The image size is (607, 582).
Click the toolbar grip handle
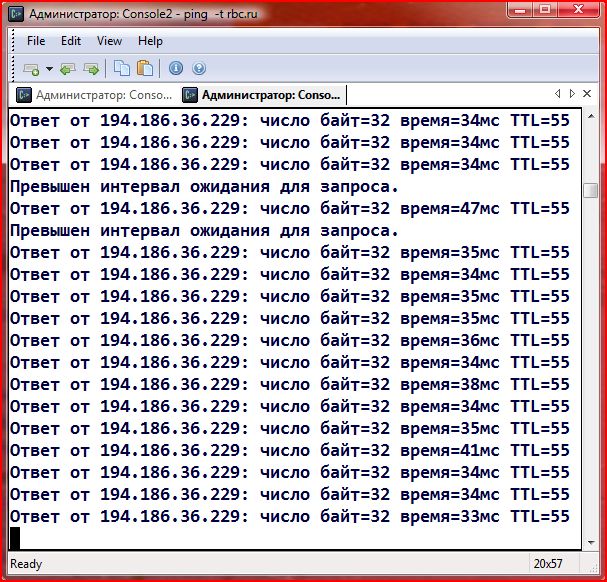[13, 69]
